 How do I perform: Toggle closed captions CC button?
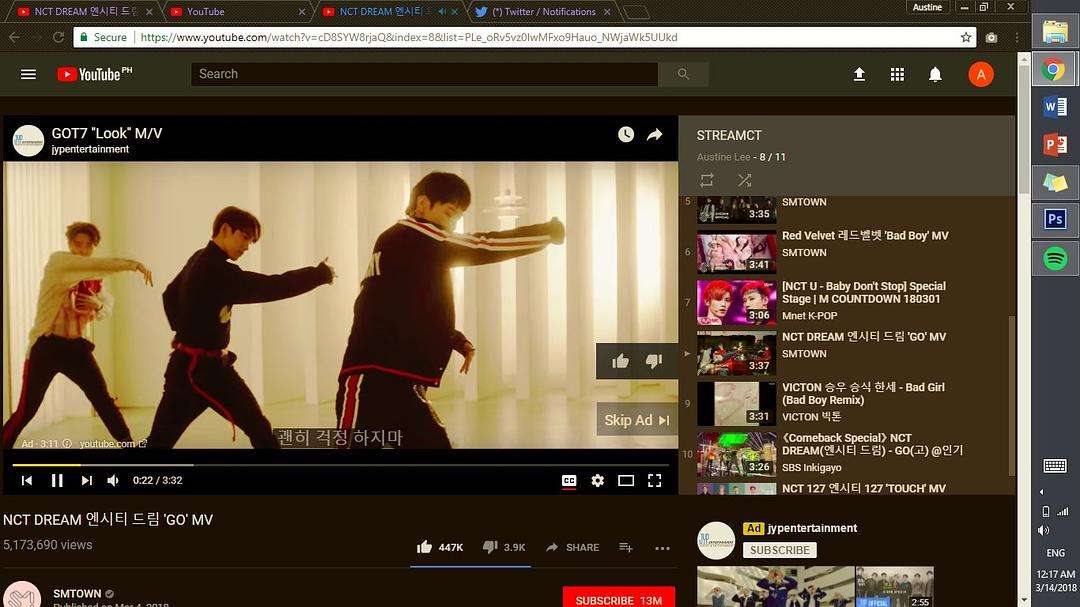point(569,480)
